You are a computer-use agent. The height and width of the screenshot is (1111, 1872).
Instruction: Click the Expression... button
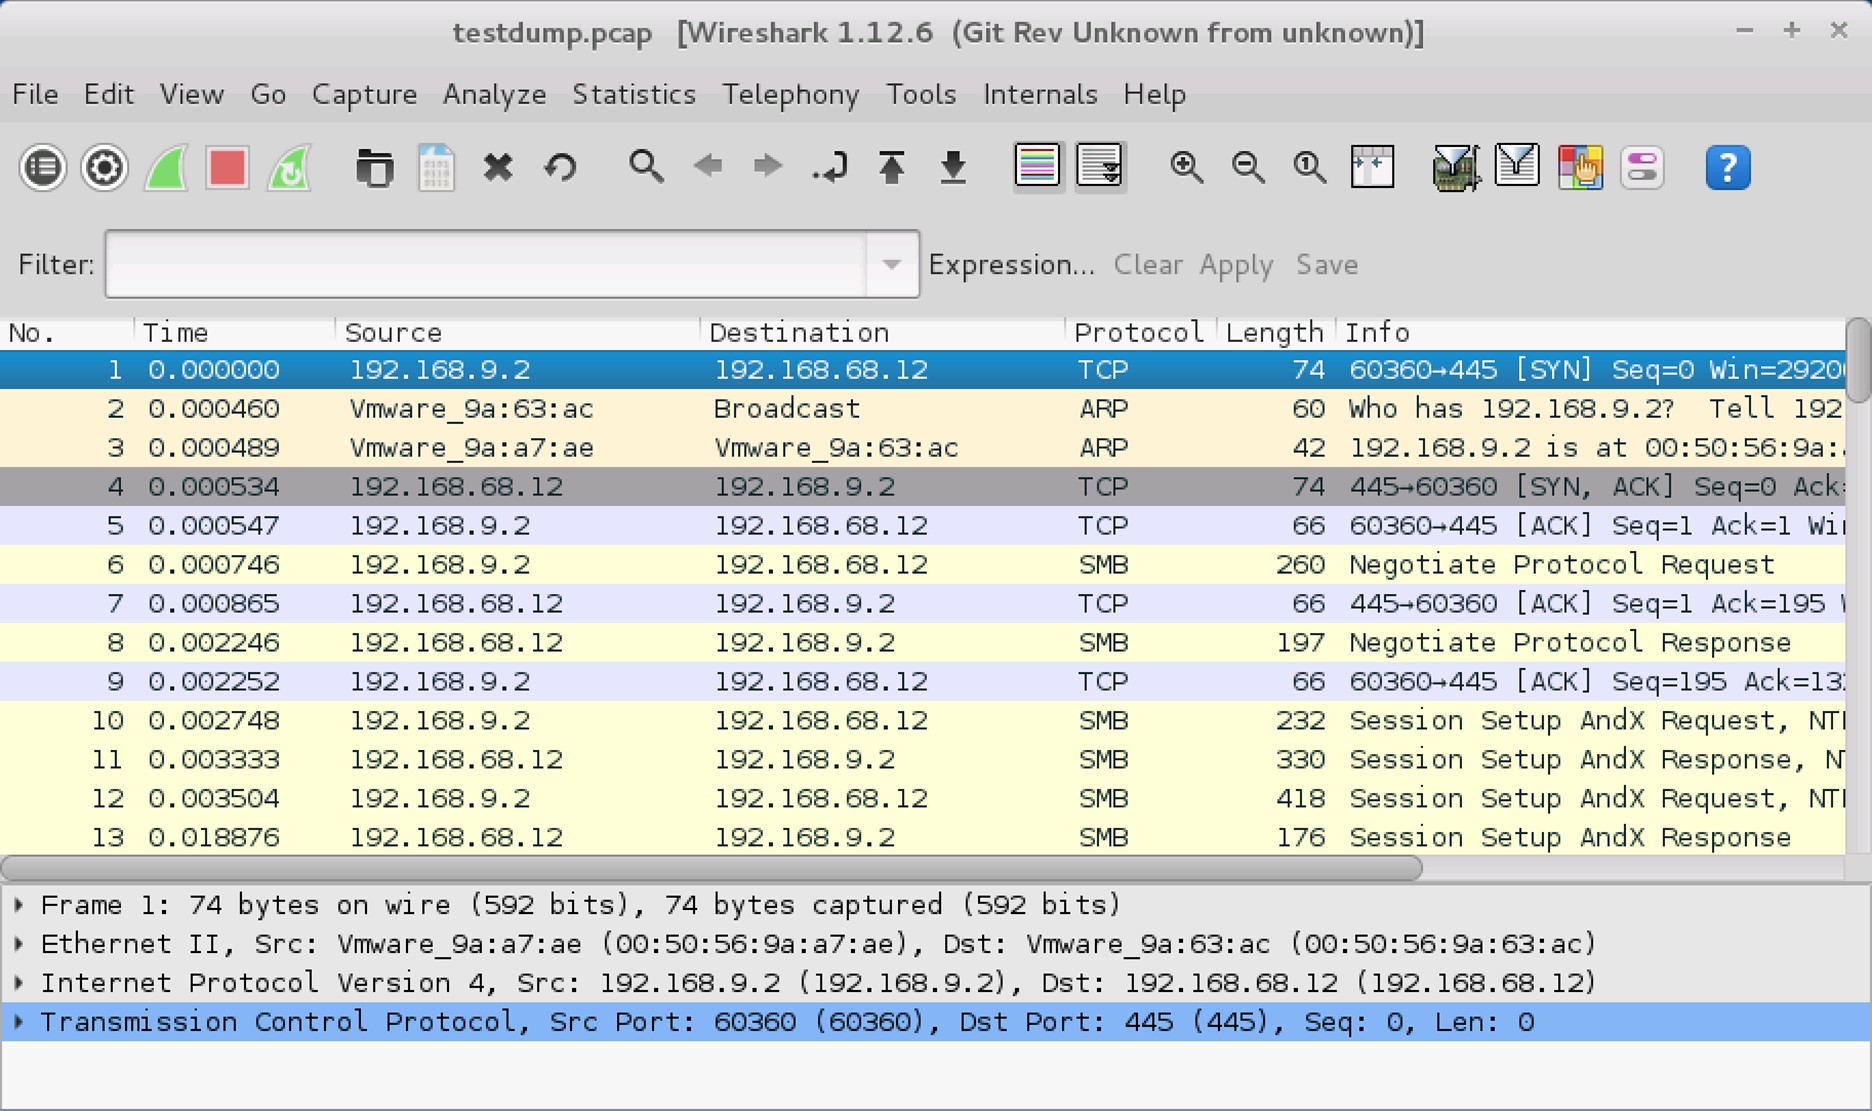[x=1011, y=264]
